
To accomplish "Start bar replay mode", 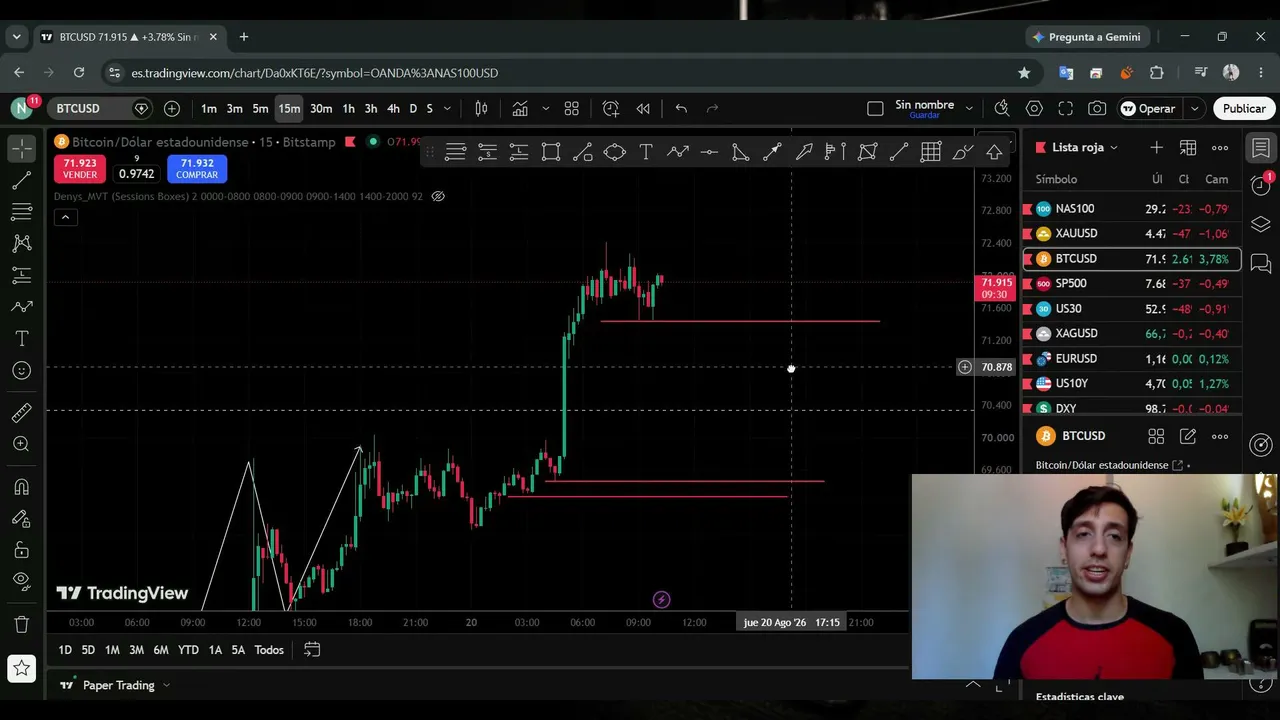I will click(643, 108).
